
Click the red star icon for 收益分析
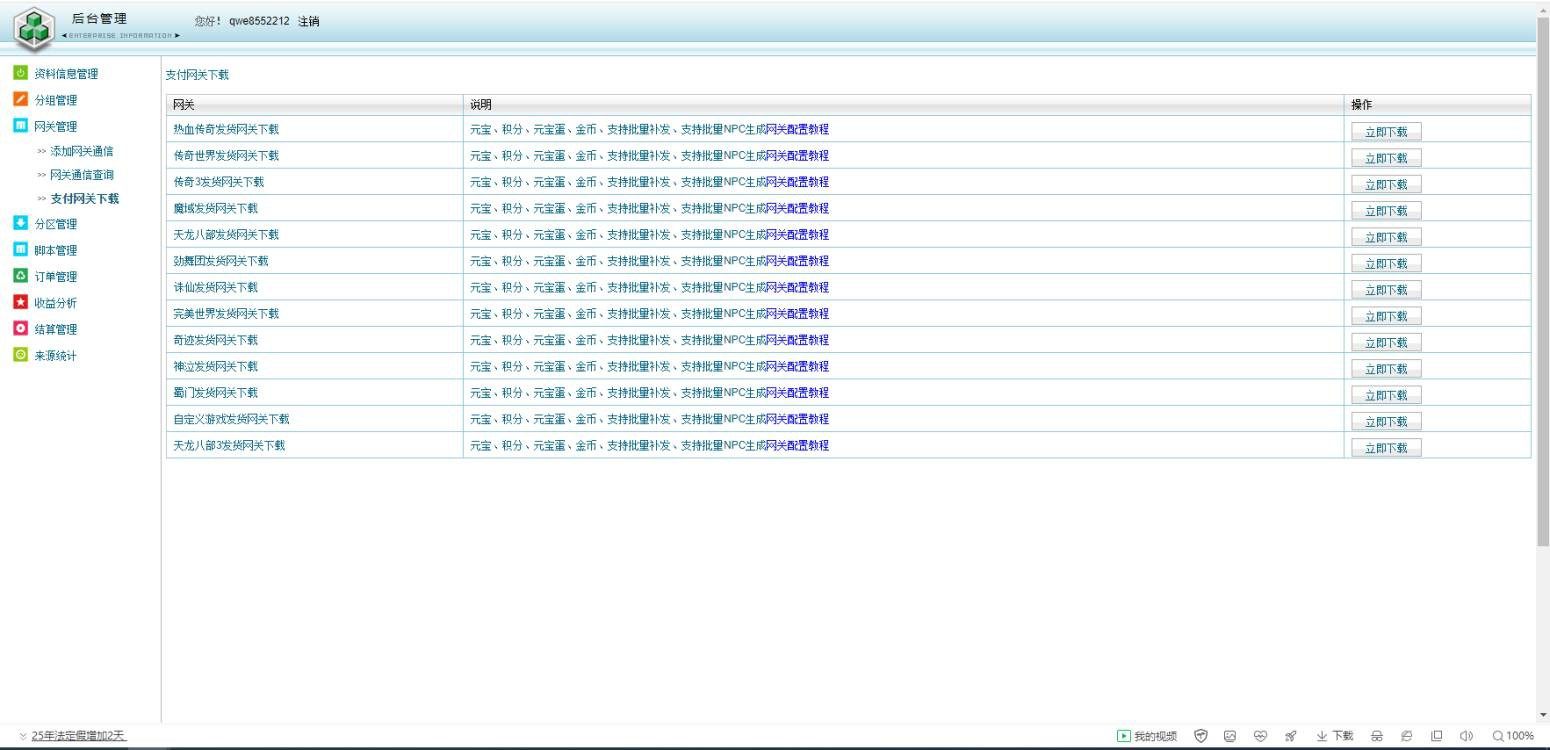tap(20, 302)
